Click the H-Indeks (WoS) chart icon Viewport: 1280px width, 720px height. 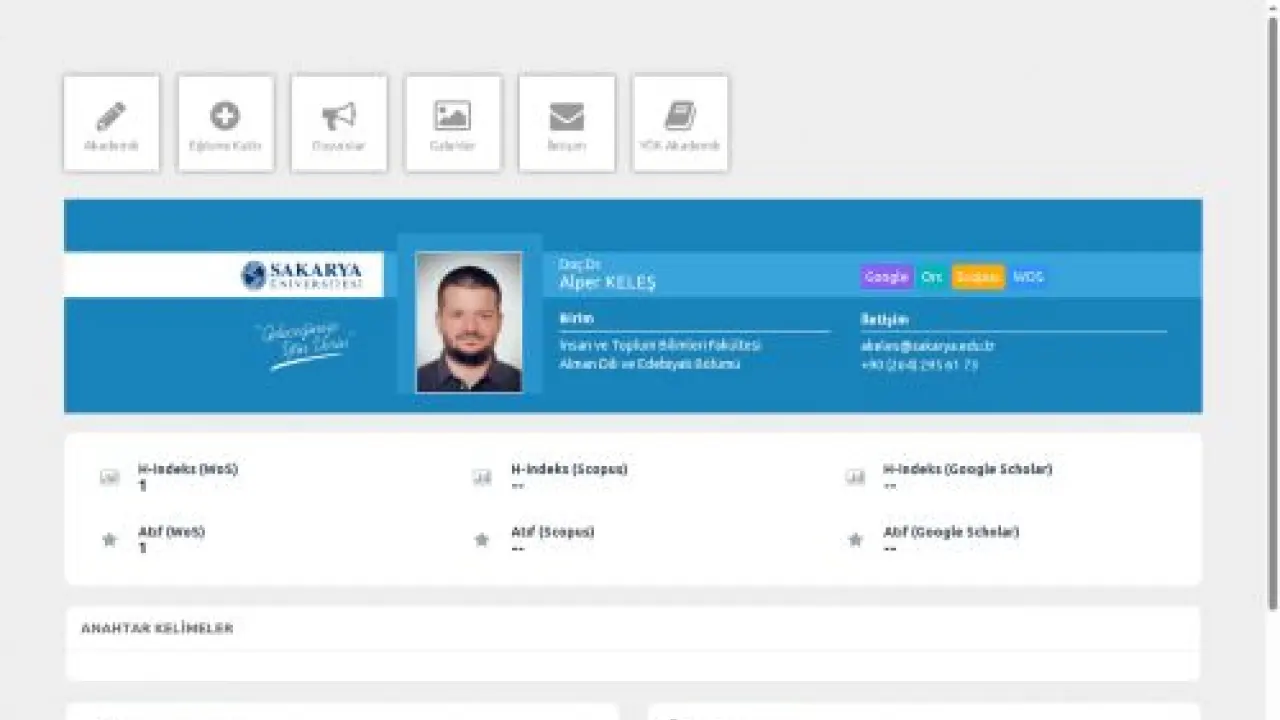click(x=109, y=477)
